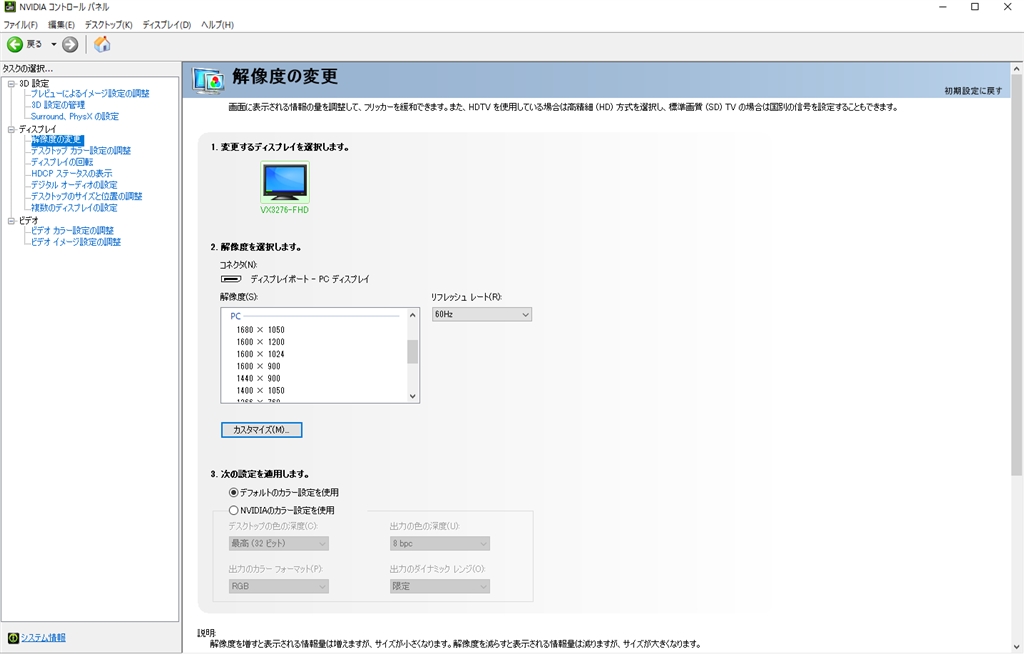Click main panel scroll up arrow
Image resolution: width=1024 pixels, height=654 pixels.
point(1017,68)
